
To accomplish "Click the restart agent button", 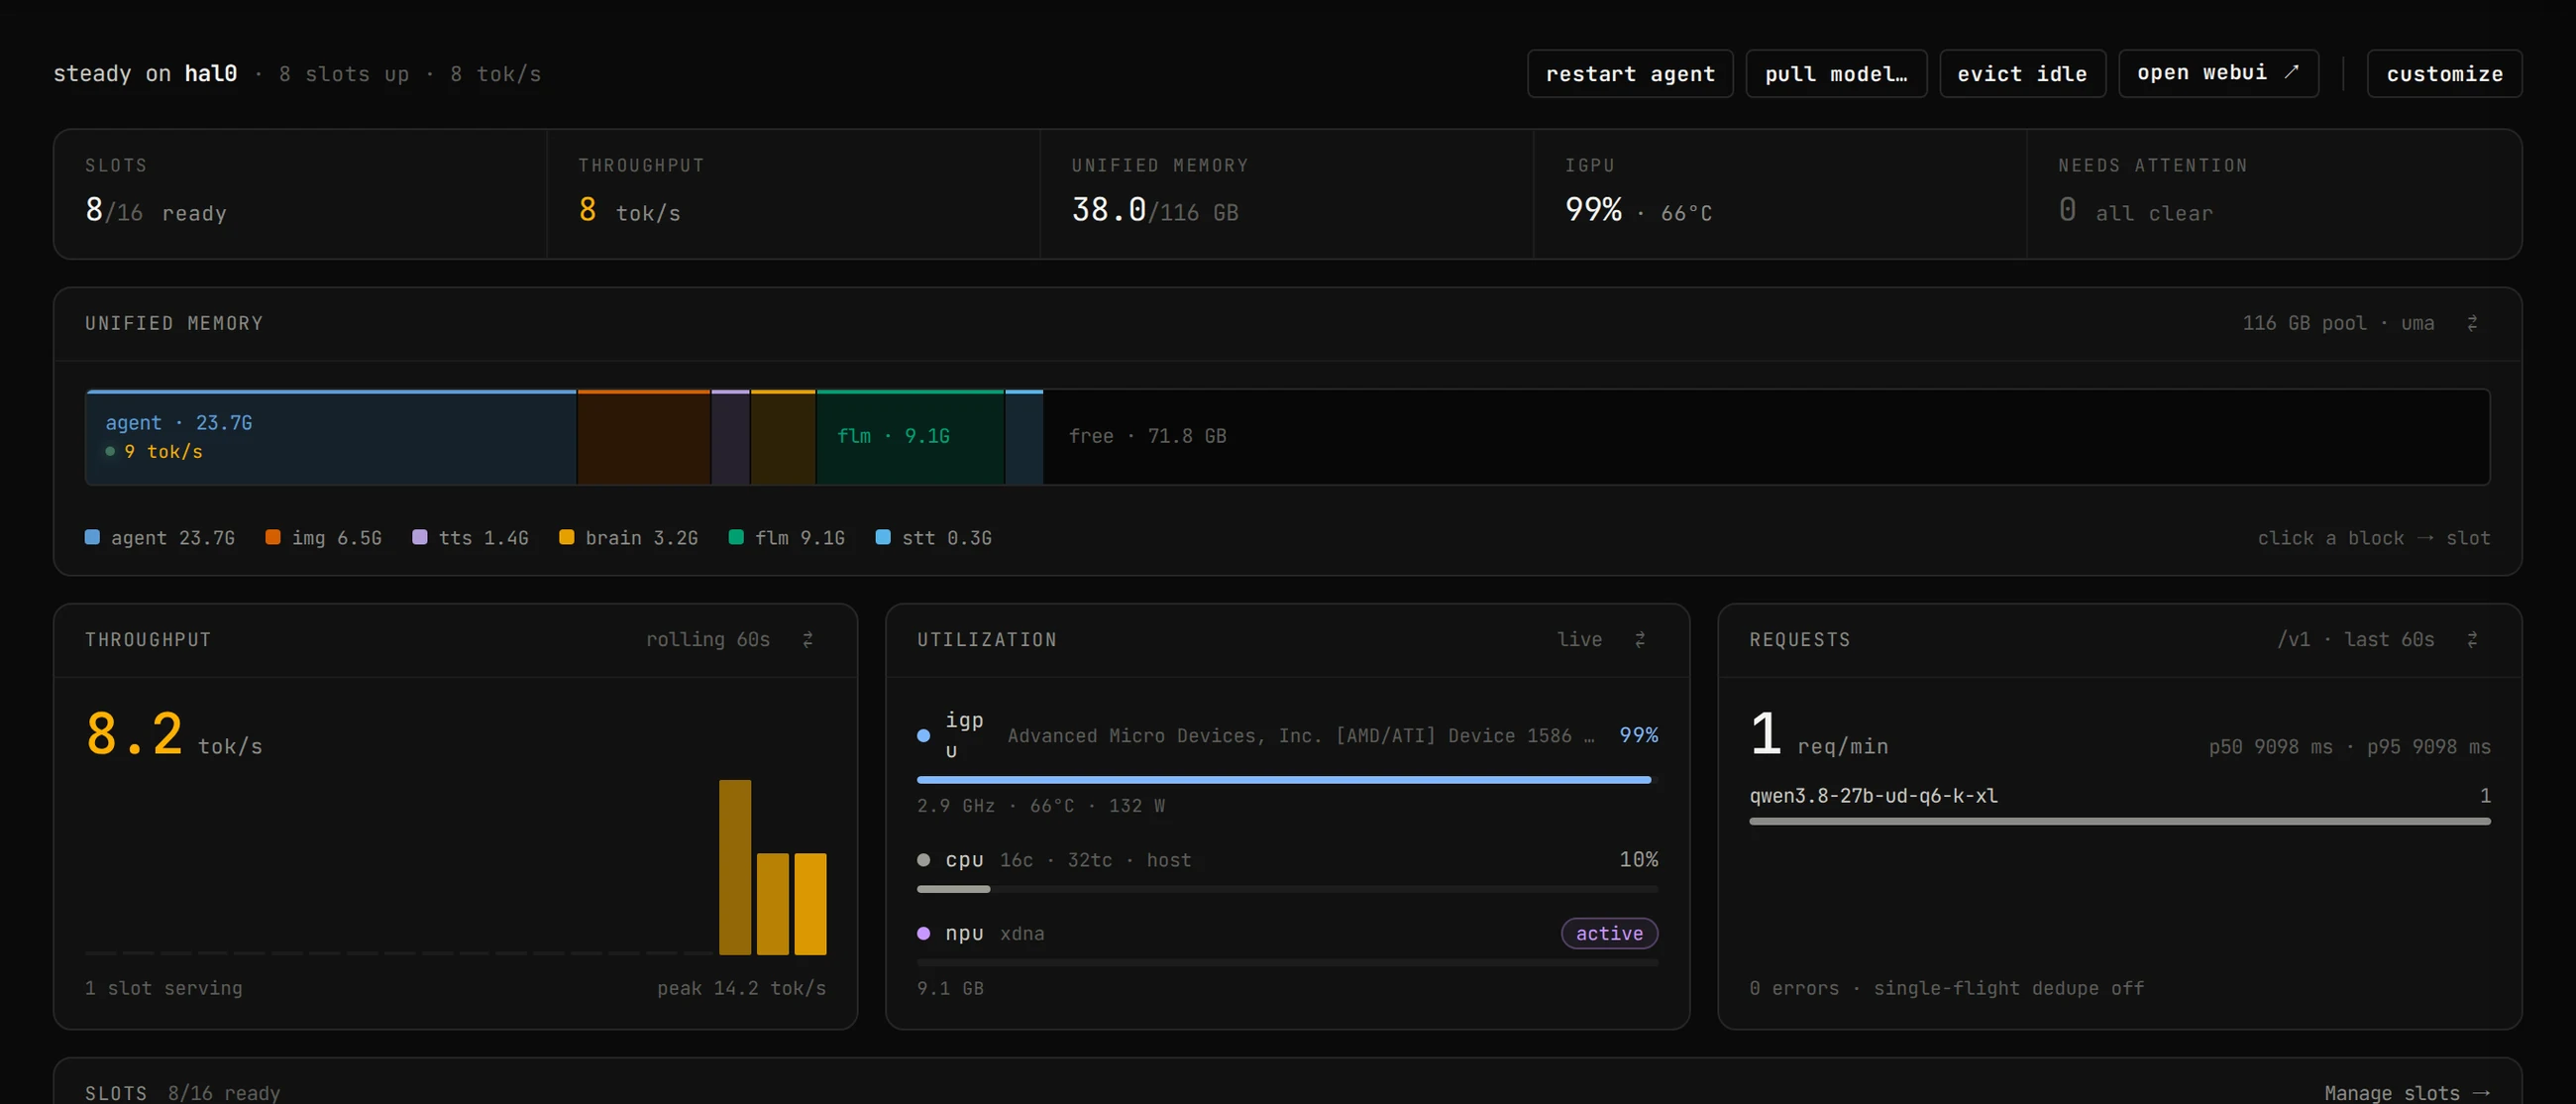I will tap(1630, 73).
